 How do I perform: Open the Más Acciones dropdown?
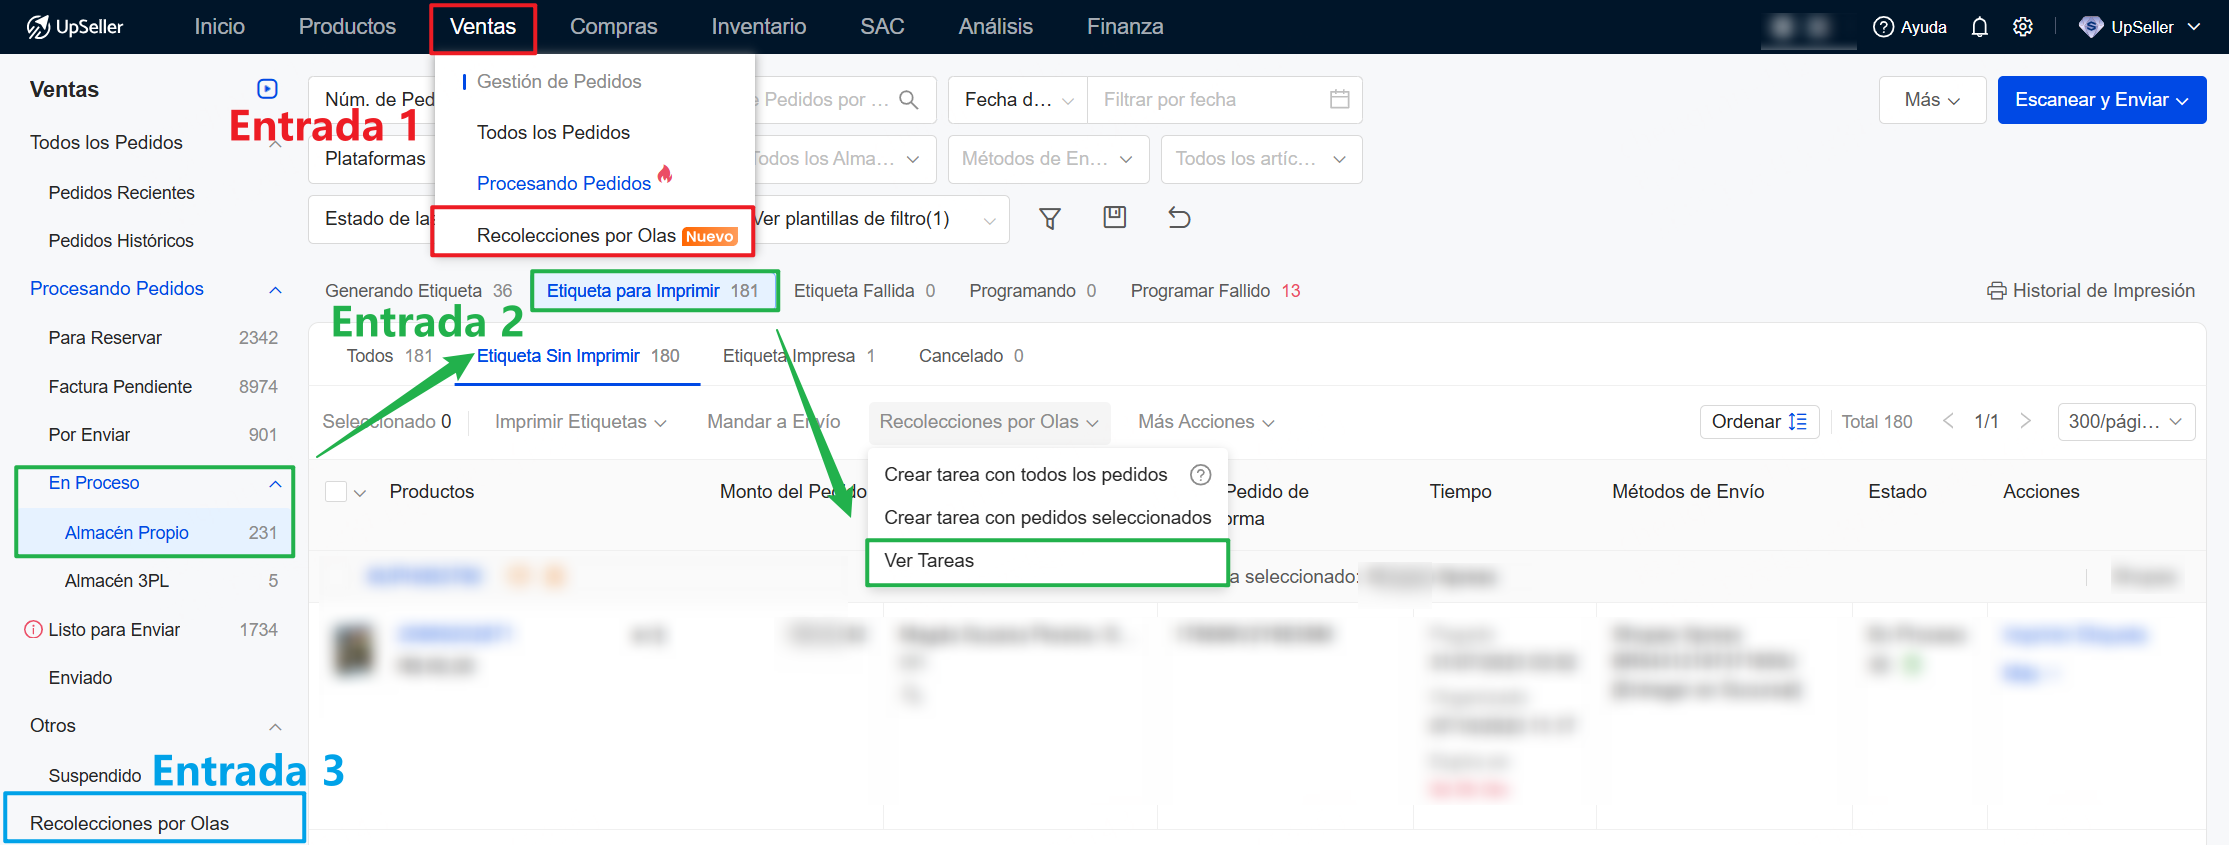(1205, 422)
